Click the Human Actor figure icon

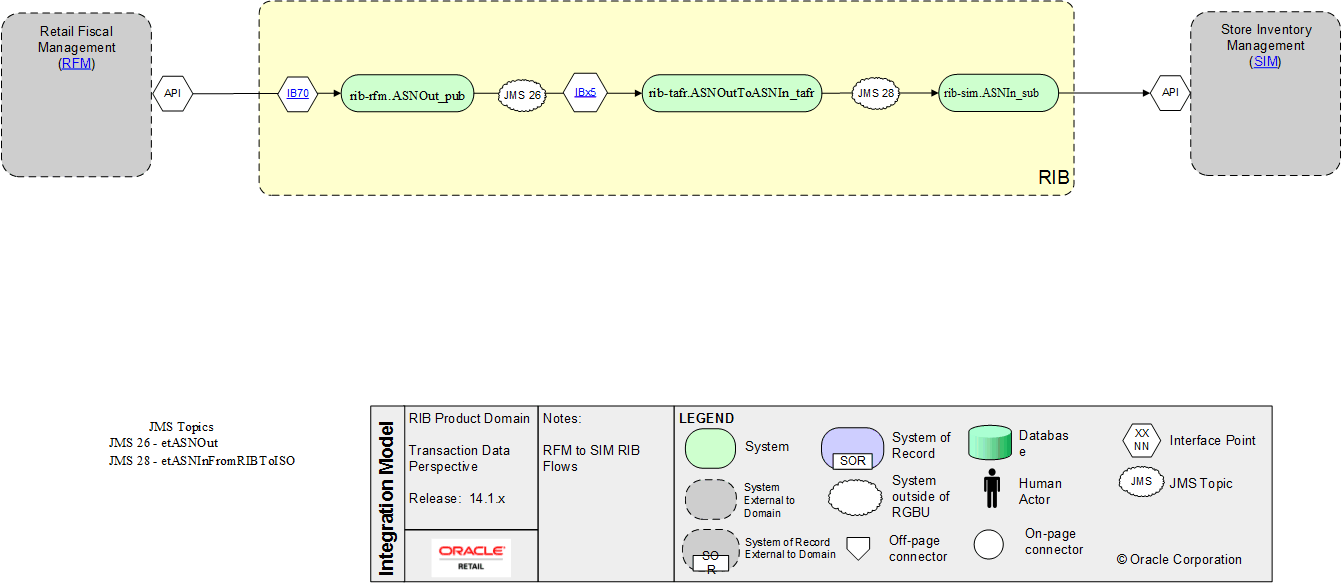pyautogui.click(x=991, y=489)
